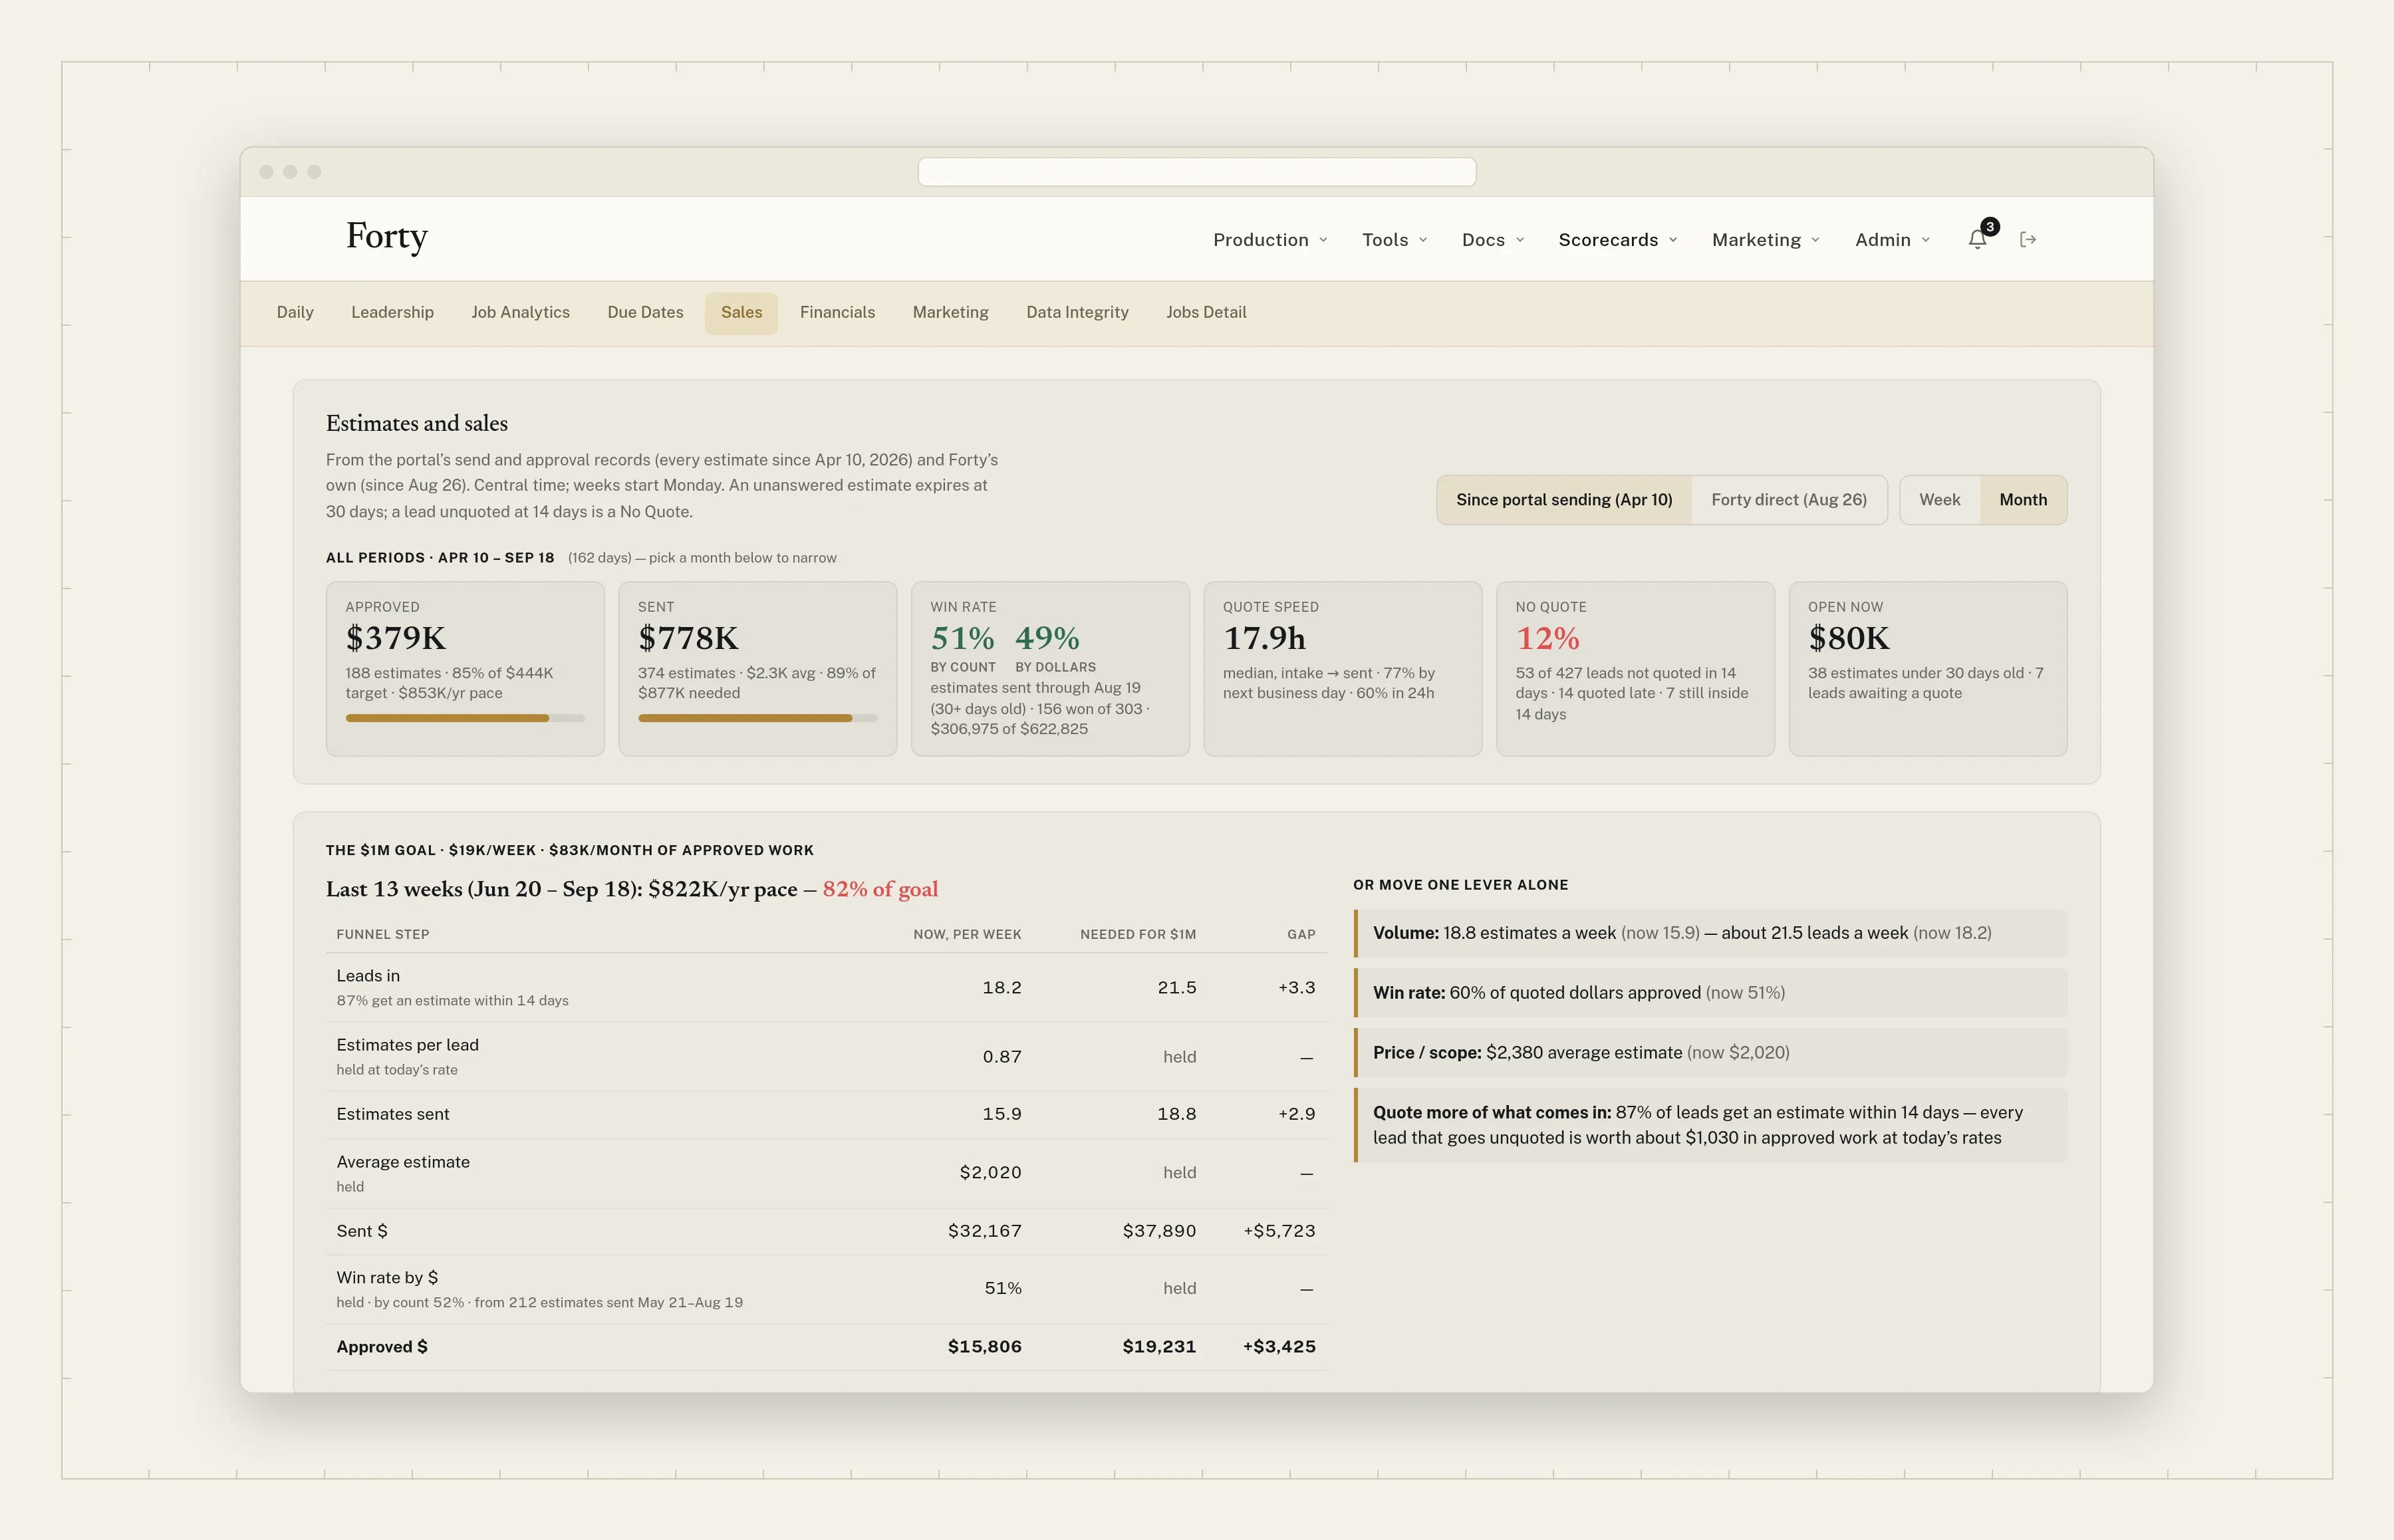This screenshot has height=1540, width=2394.
Task: Switch to the Daily tab
Action: click(295, 313)
